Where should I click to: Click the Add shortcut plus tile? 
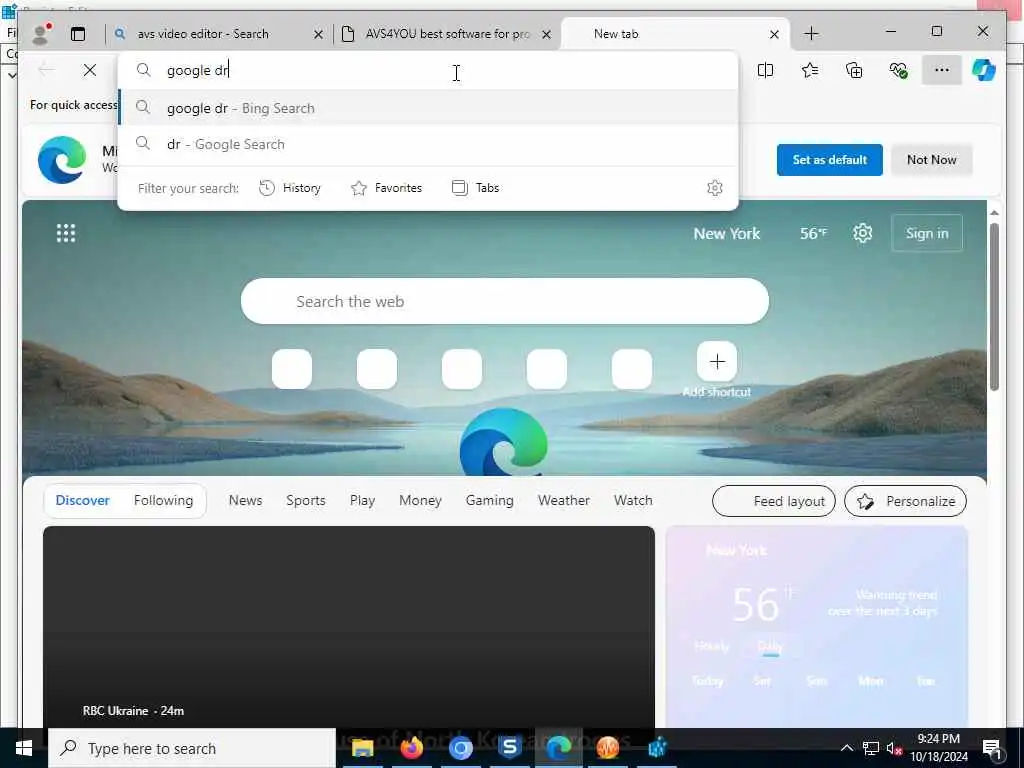[x=717, y=361]
